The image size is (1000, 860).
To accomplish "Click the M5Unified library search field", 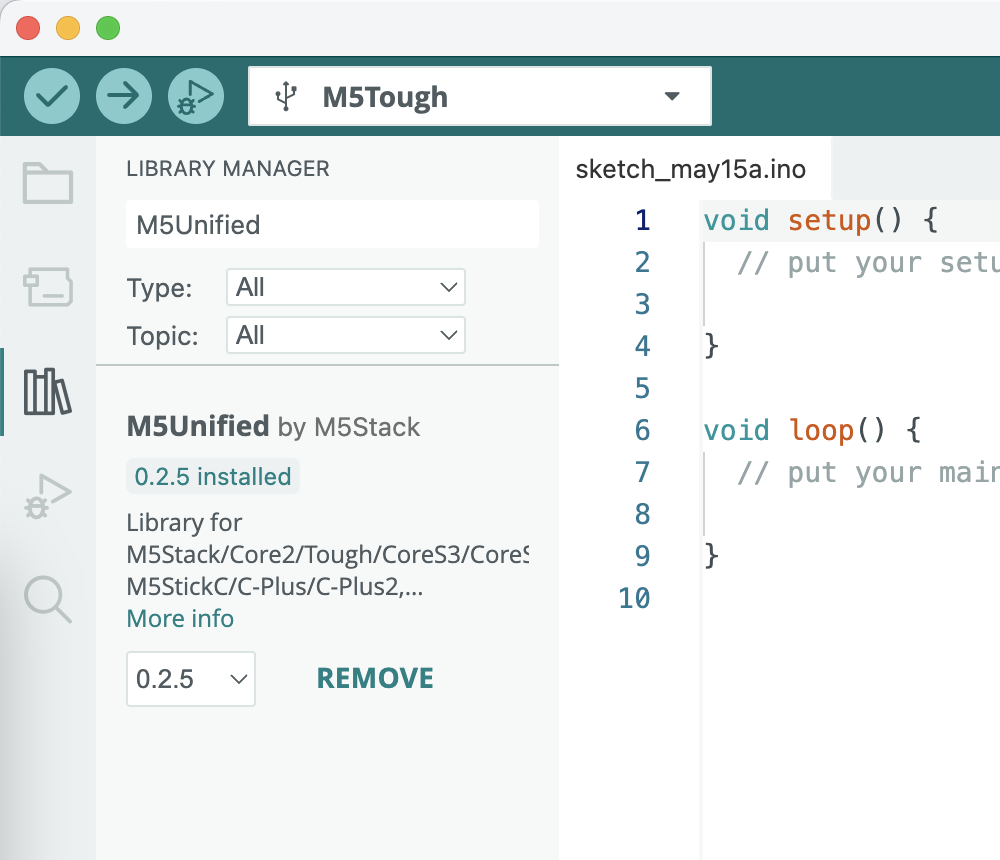I will [332, 225].
